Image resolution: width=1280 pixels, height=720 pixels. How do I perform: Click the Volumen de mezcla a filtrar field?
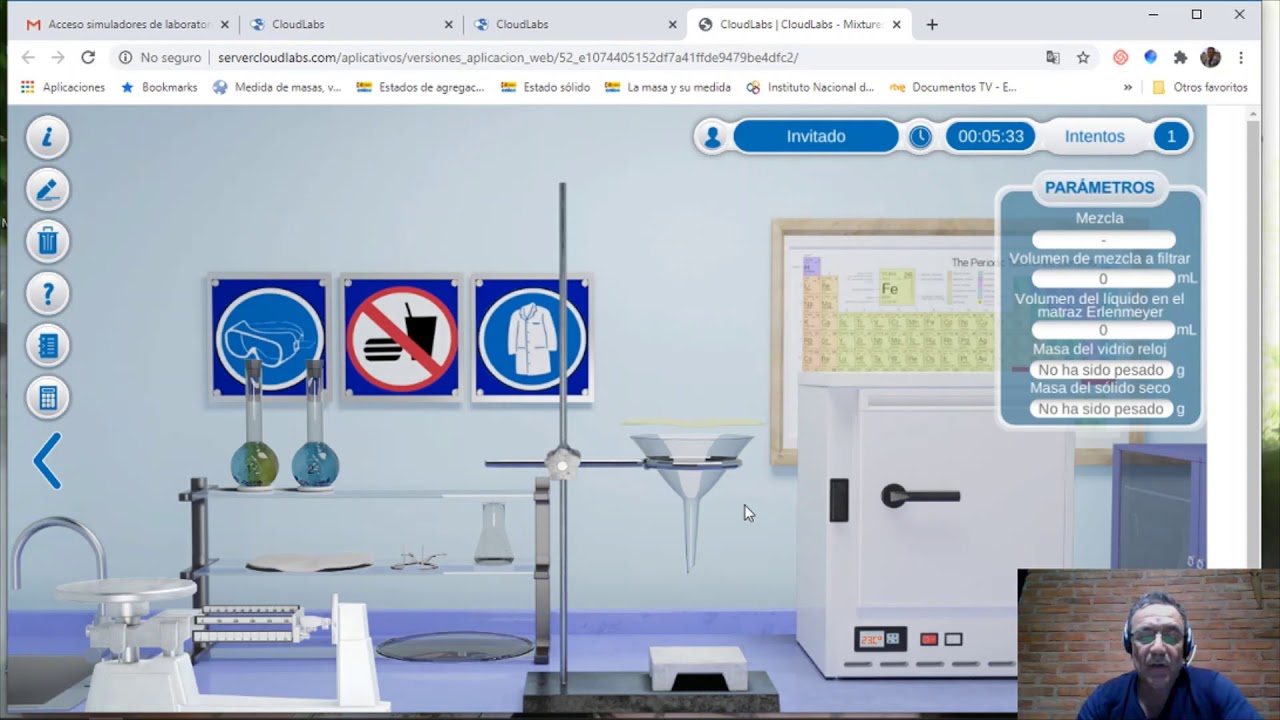[x=1103, y=279]
